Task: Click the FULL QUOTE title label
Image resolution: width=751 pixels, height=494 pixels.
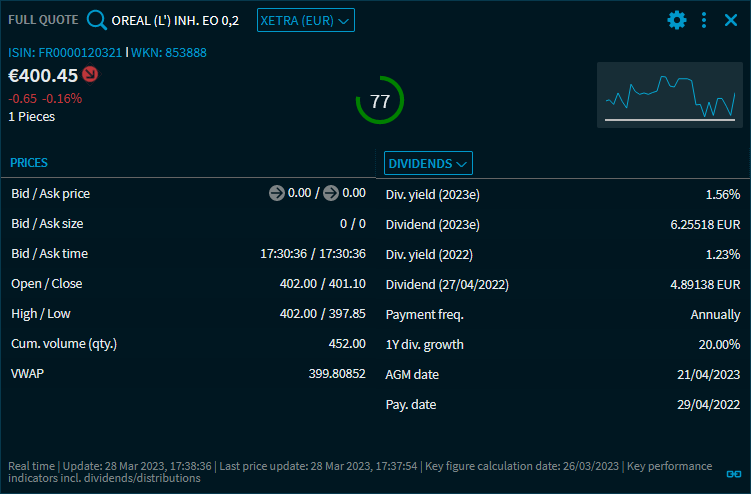Action: click(43, 20)
